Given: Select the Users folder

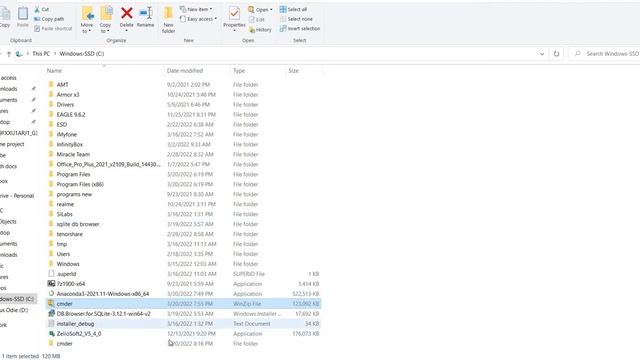Looking at the screenshot, I should [63, 254].
